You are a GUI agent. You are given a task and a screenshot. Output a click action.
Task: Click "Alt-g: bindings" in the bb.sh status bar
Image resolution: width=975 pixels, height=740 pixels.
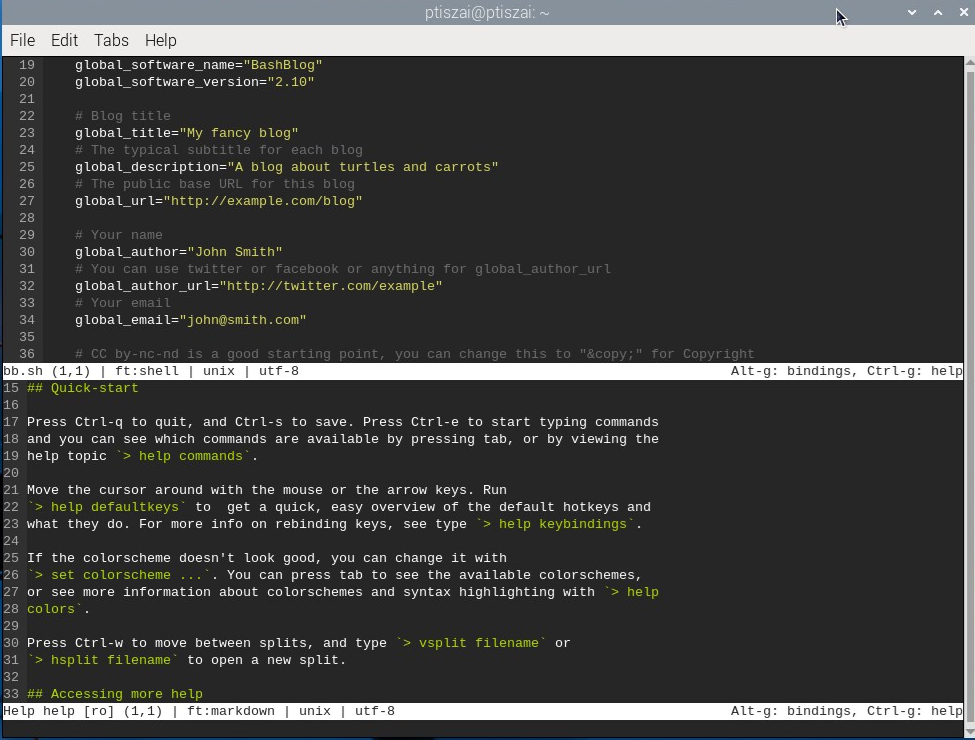795,371
